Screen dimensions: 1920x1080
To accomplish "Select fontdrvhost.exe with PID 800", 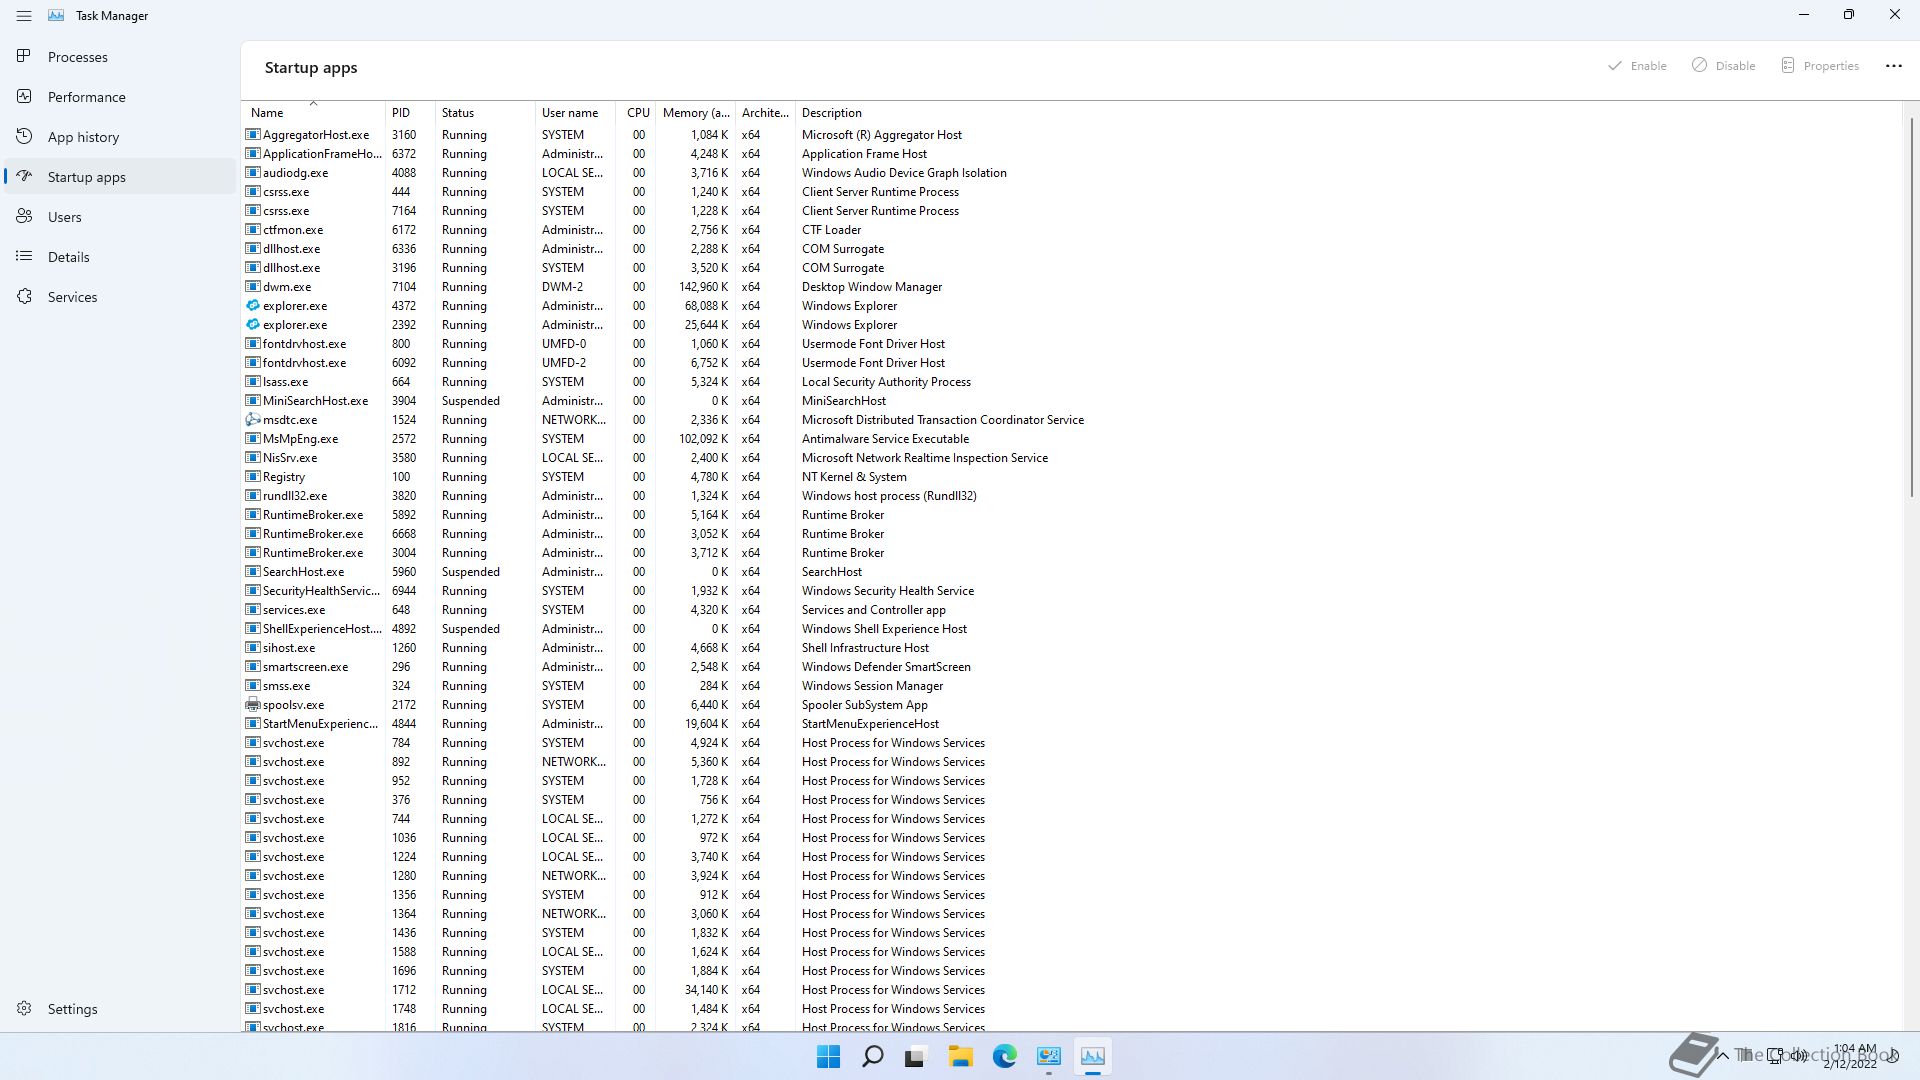I will click(x=1072, y=344).
